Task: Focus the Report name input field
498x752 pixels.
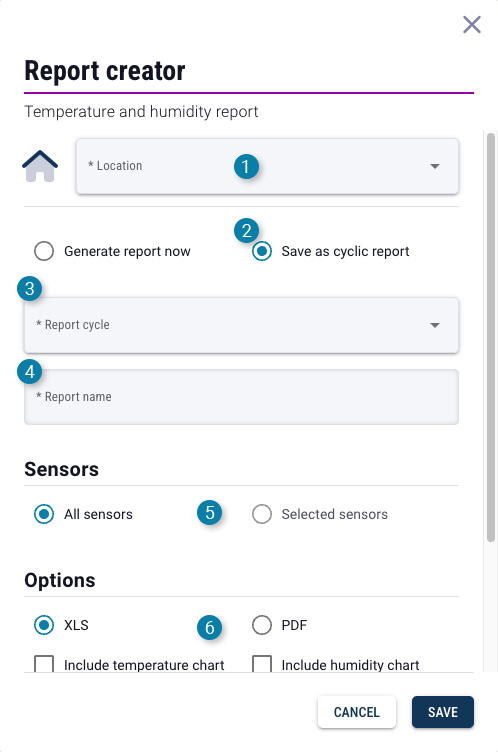Action: (241, 397)
